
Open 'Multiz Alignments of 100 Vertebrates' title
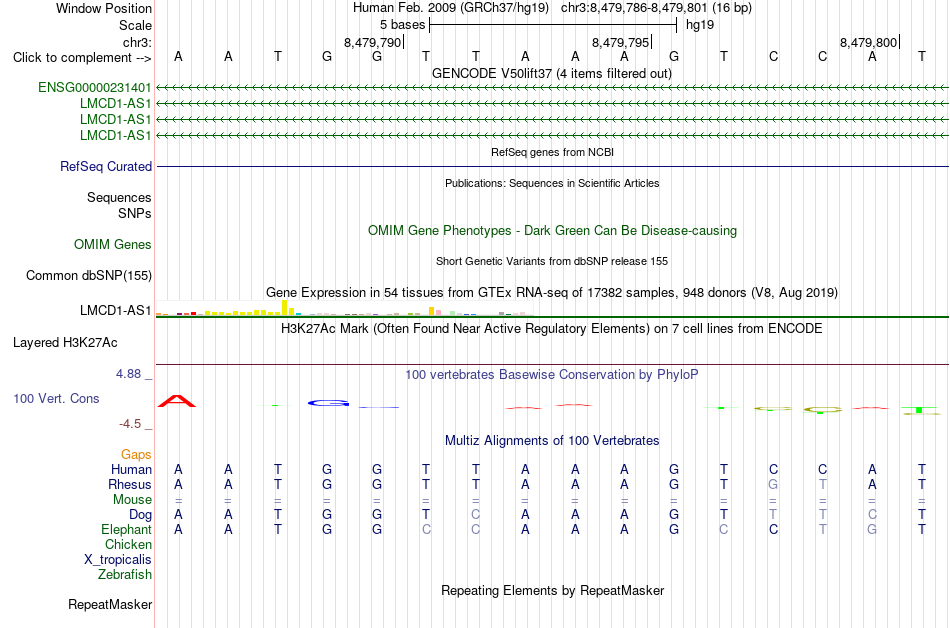tap(552, 441)
